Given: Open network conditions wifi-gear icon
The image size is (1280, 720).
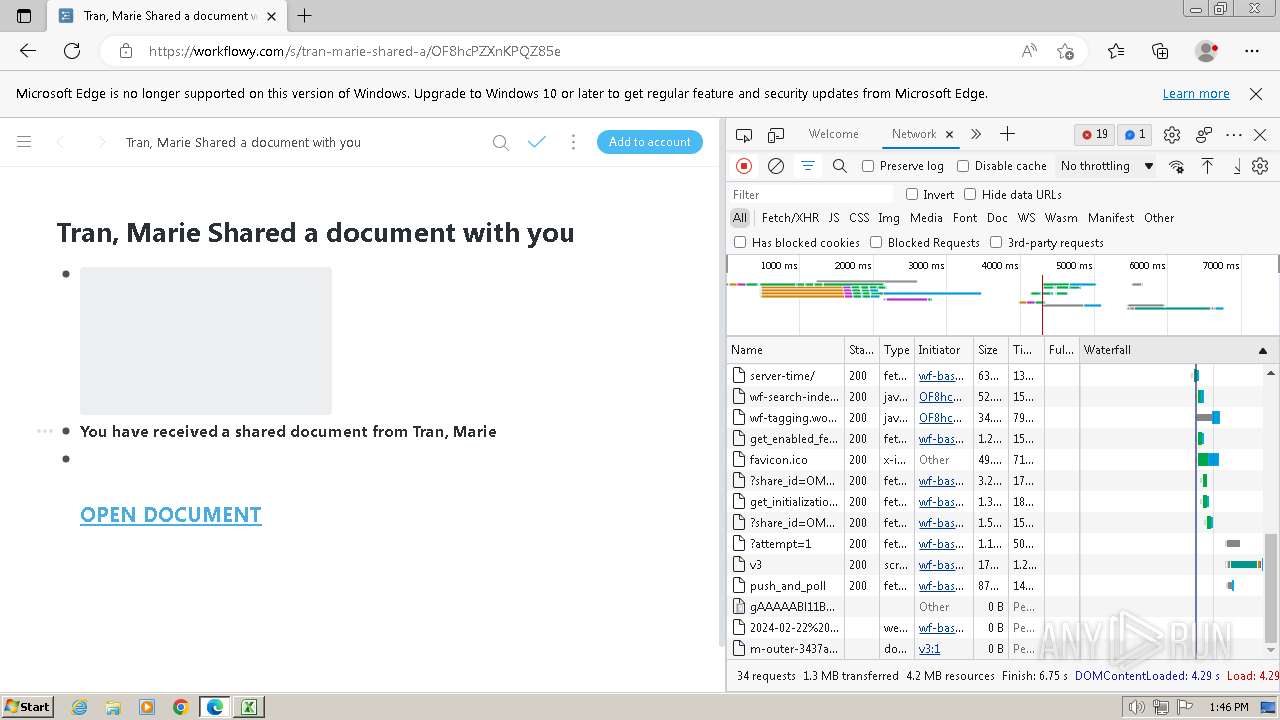Looking at the screenshot, I should pyautogui.click(x=1177, y=166).
